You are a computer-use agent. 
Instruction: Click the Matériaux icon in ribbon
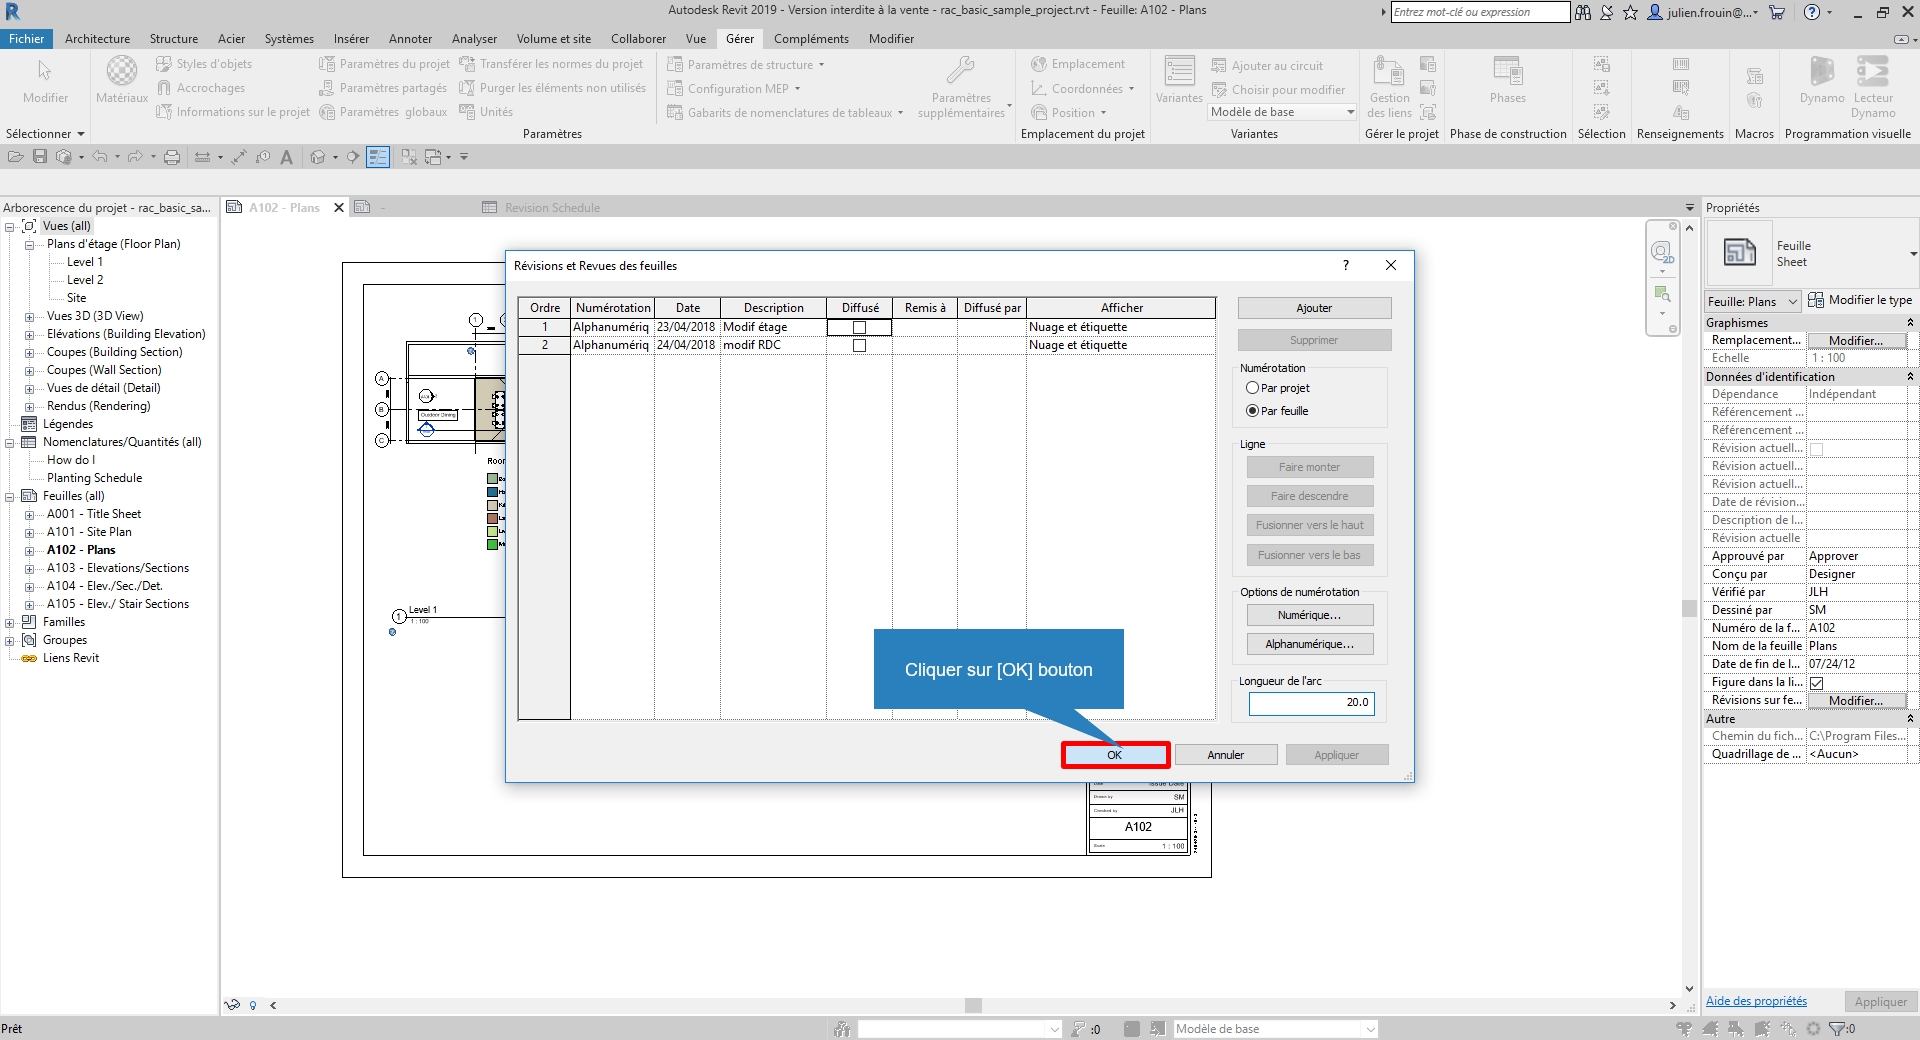click(x=122, y=72)
